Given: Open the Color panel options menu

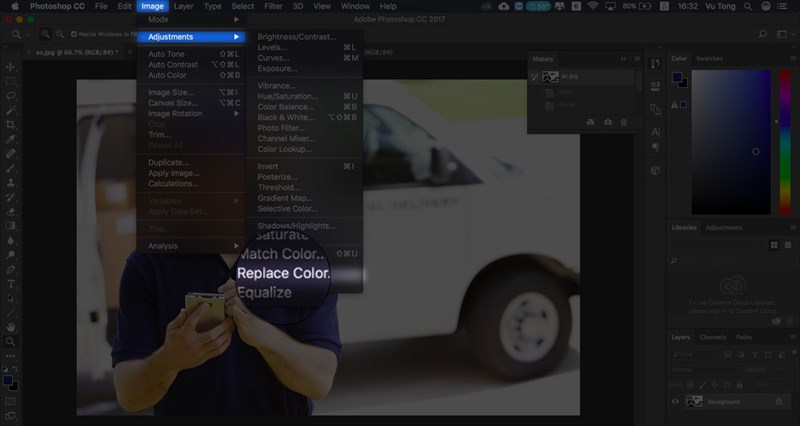Looking at the screenshot, I should [793, 59].
